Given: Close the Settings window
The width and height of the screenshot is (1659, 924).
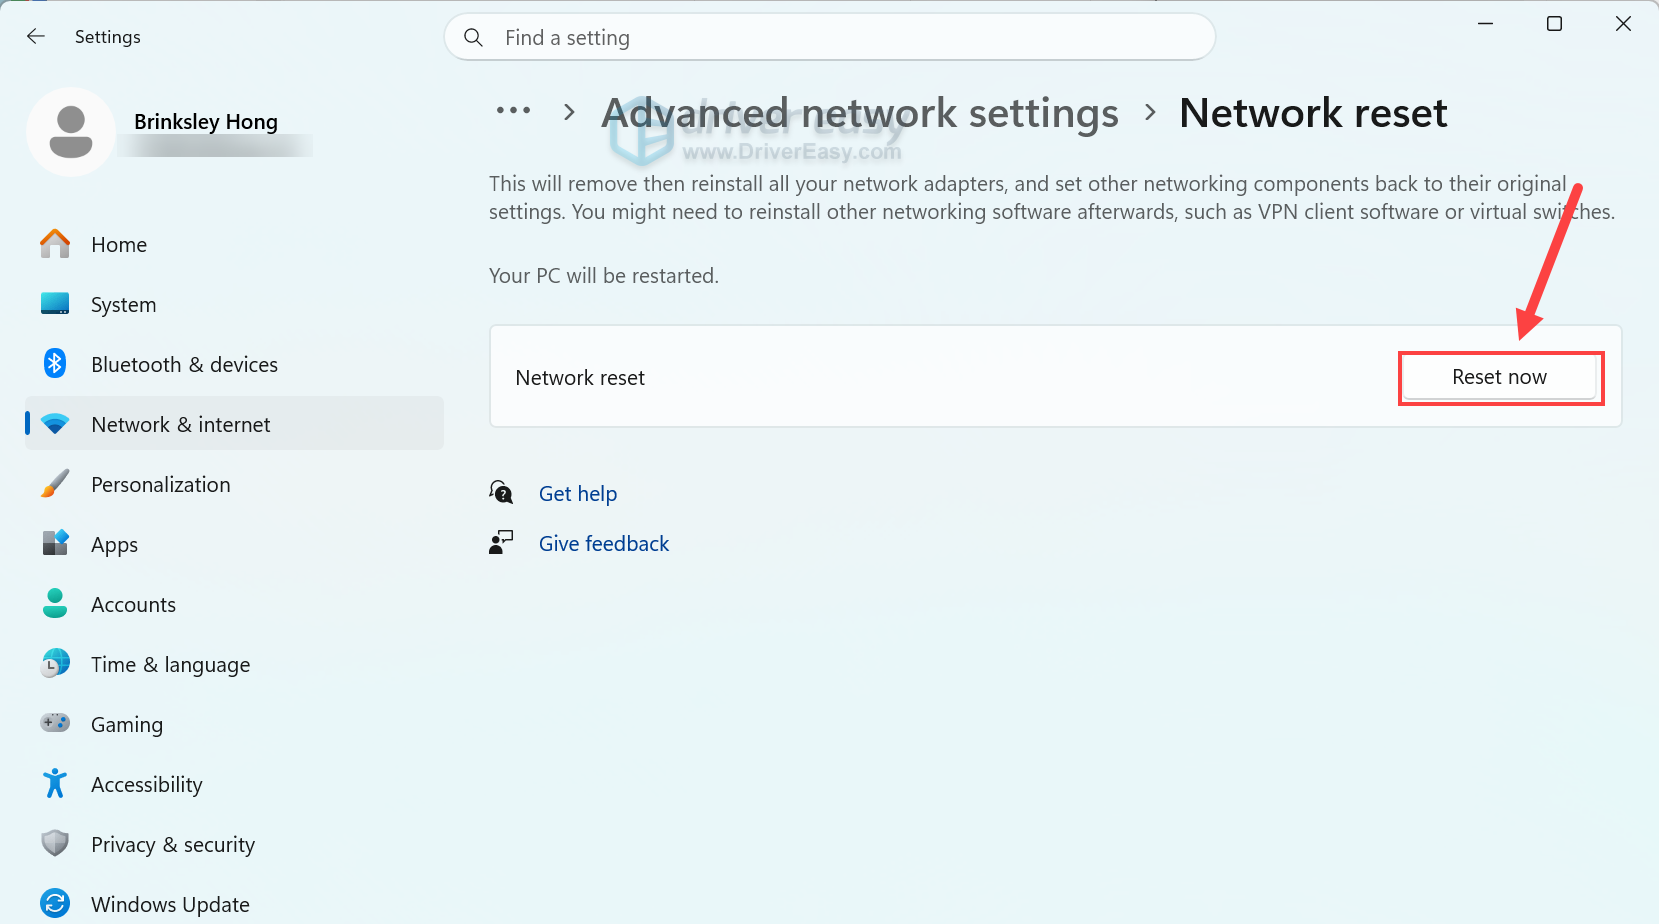Looking at the screenshot, I should pyautogui.click(x=1623, y=23).
